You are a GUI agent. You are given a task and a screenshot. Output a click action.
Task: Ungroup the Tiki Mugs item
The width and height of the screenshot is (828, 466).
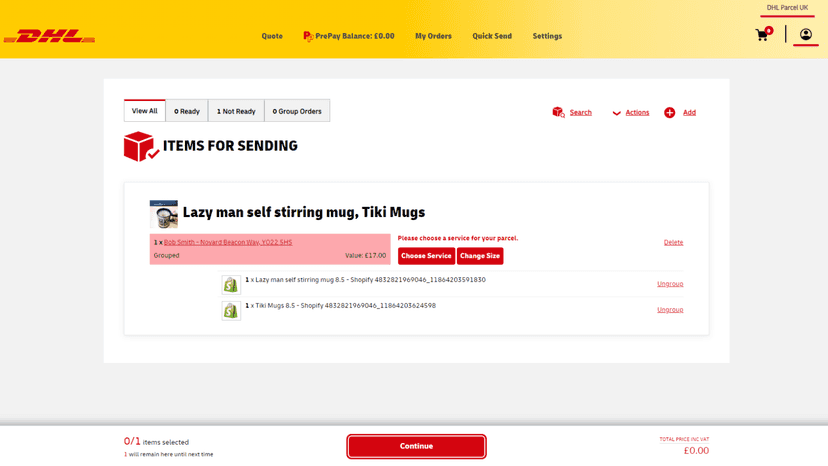pos(670,310)
